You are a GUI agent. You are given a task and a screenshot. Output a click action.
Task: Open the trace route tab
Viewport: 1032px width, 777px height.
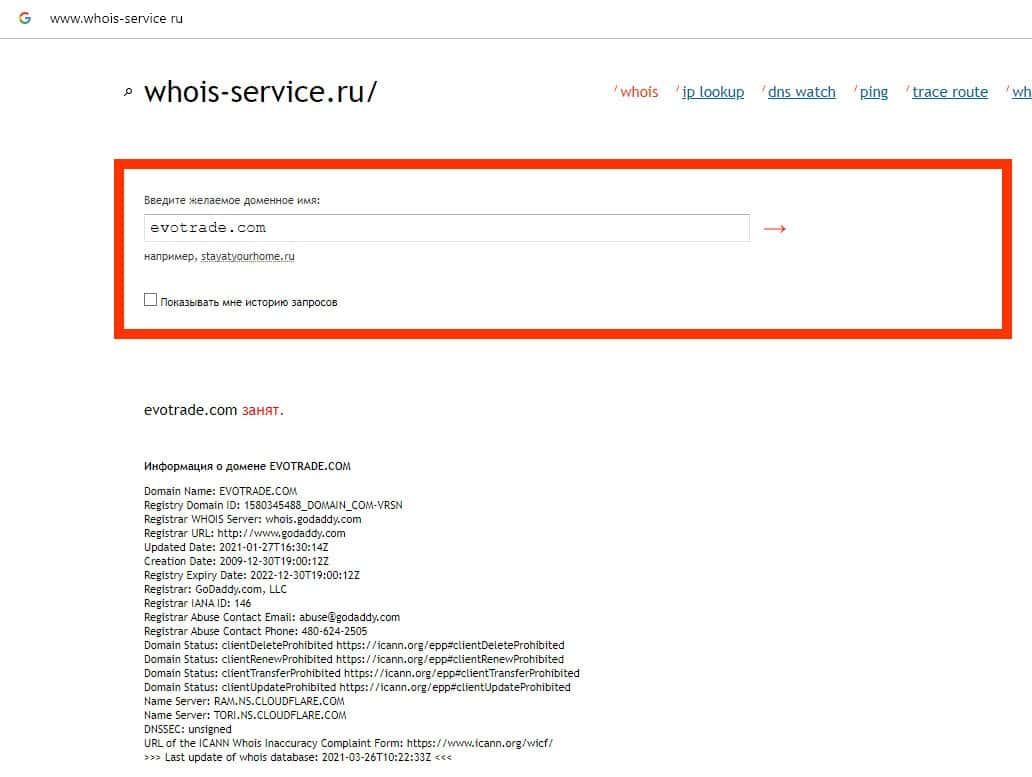(x=950, y=92)
